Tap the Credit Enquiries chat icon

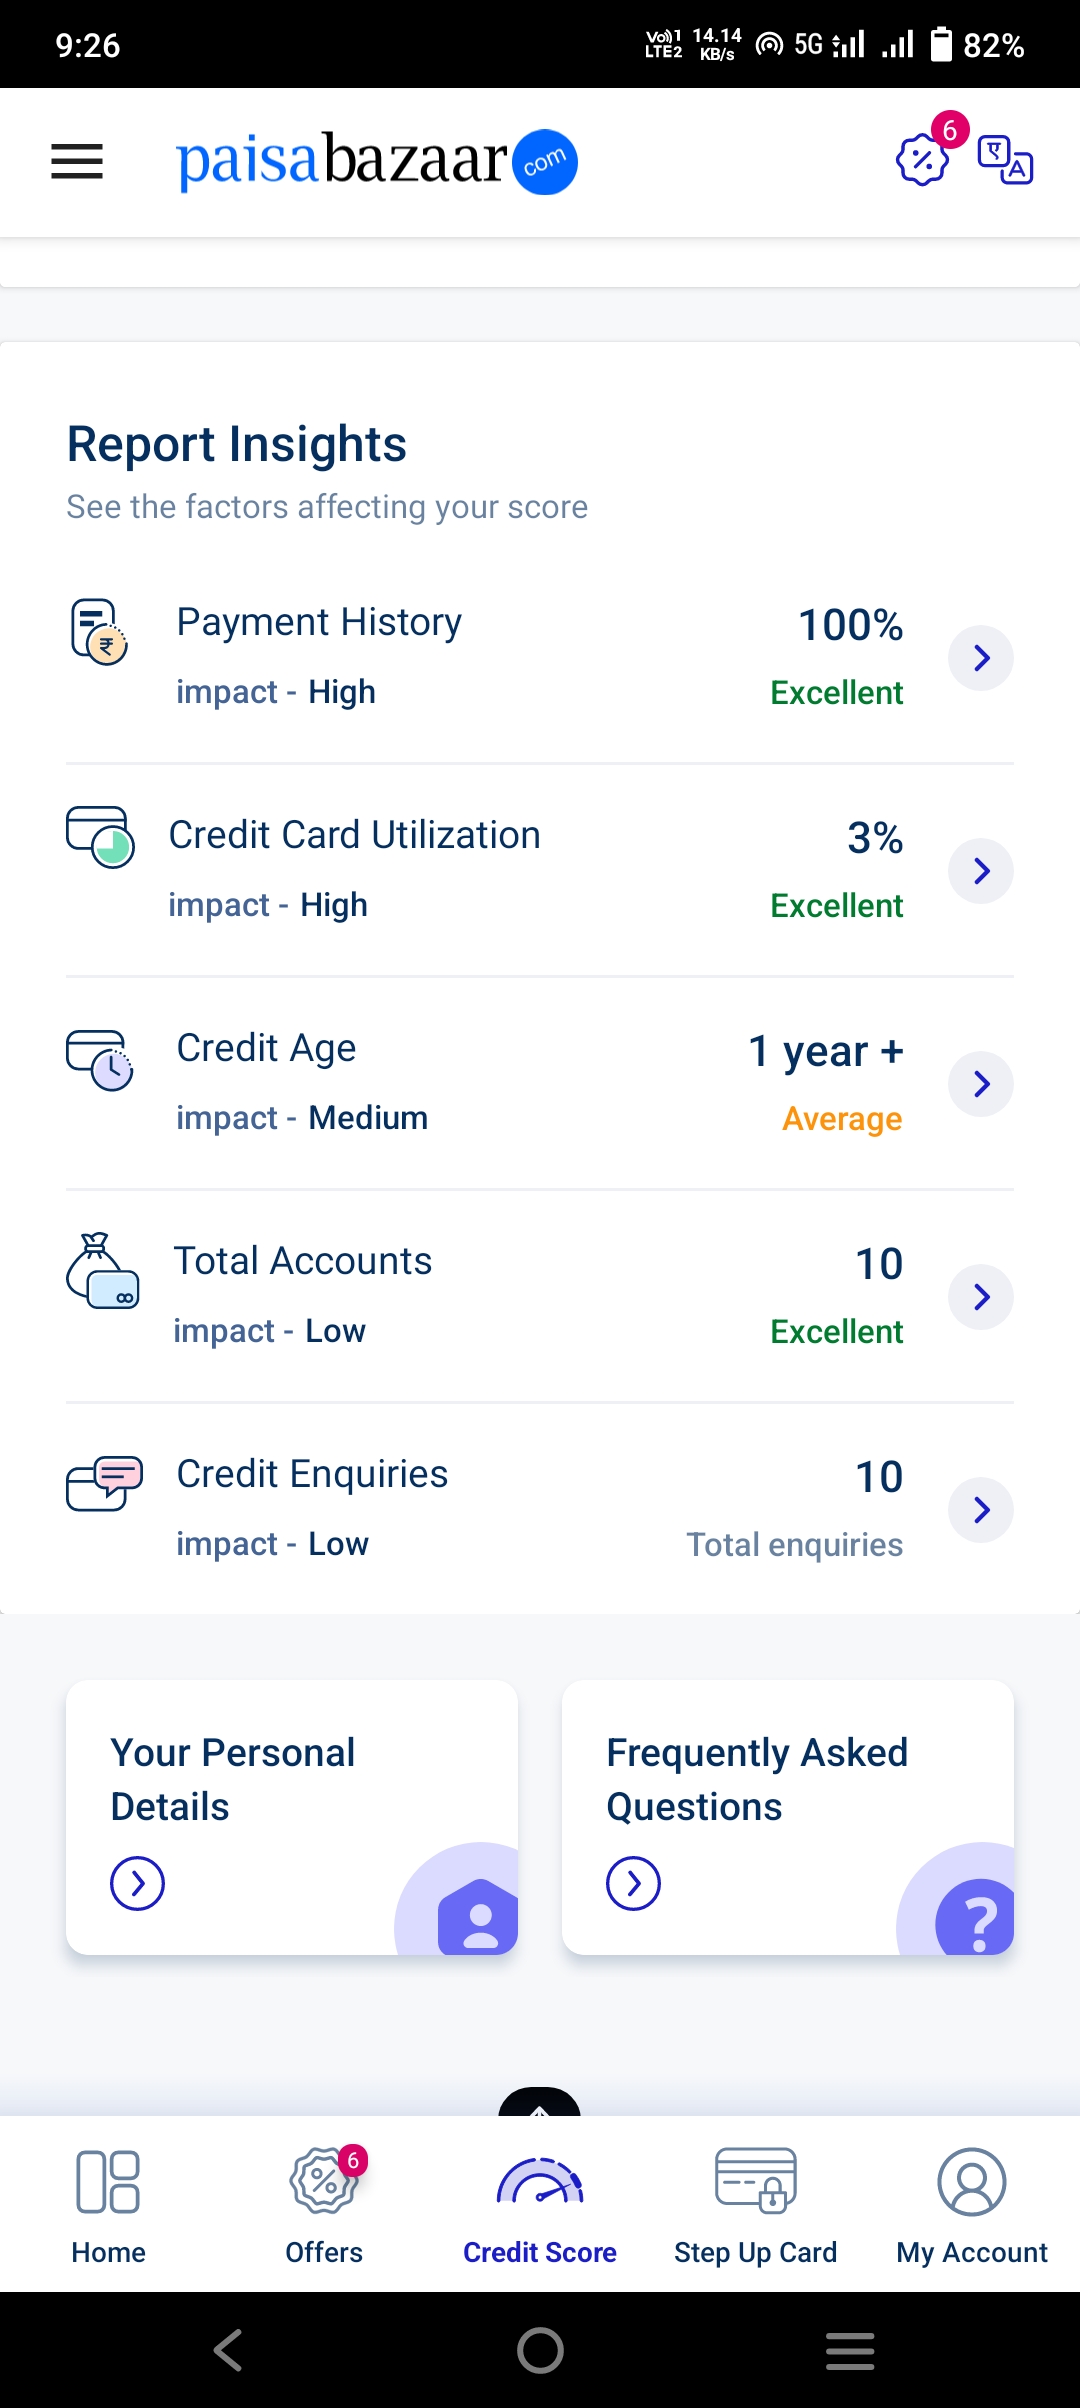tap(104, 1483)
